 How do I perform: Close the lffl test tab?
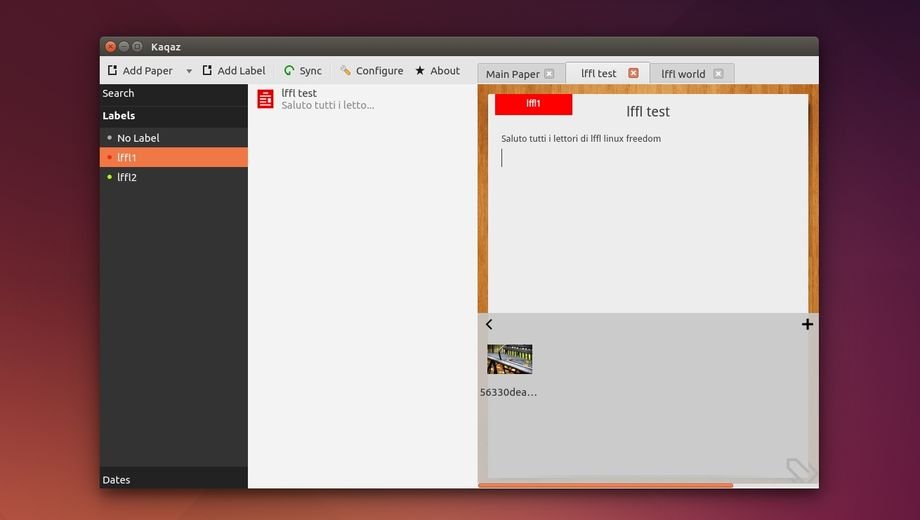point(633,73)
